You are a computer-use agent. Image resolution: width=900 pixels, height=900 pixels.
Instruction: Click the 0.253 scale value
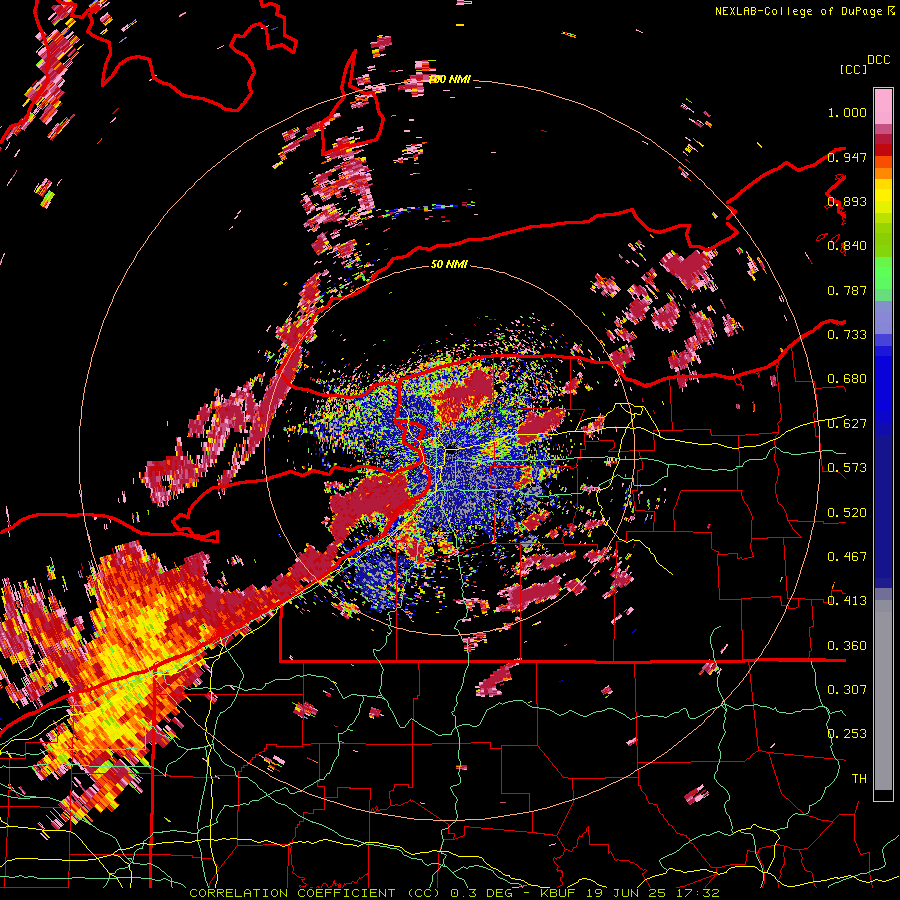point(847,734)
